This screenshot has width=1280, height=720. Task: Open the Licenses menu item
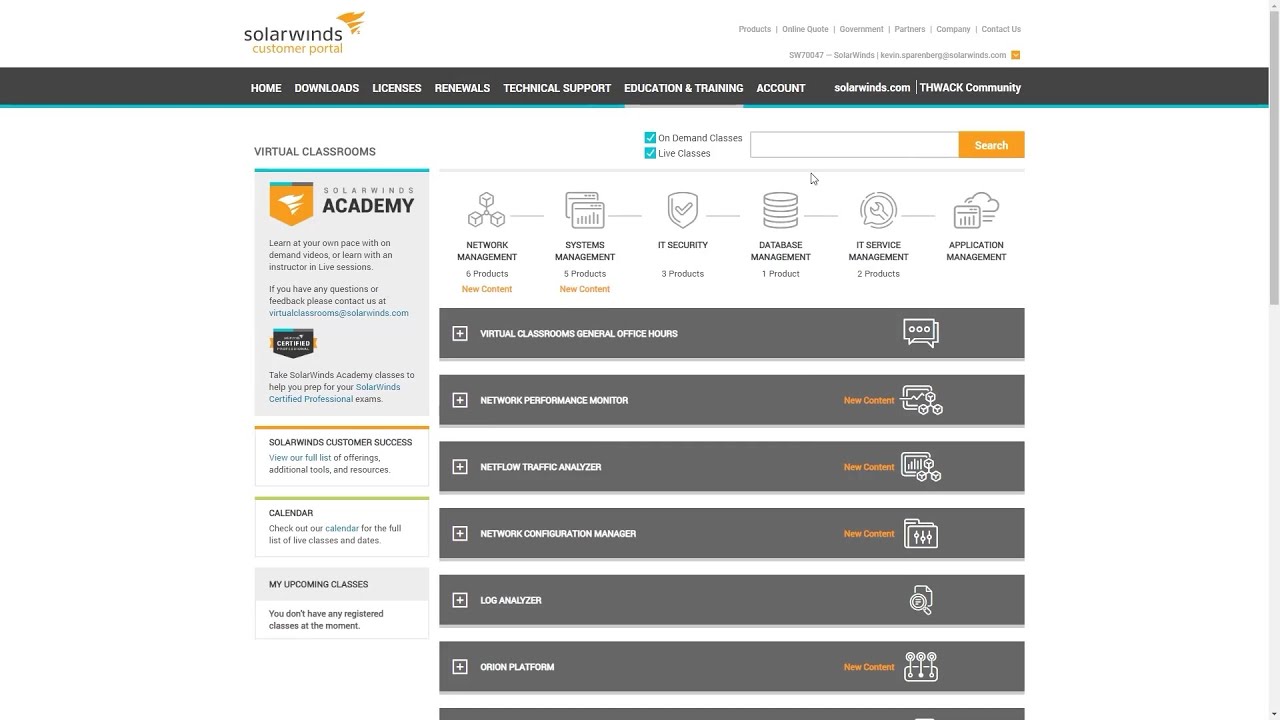point(396,88)
